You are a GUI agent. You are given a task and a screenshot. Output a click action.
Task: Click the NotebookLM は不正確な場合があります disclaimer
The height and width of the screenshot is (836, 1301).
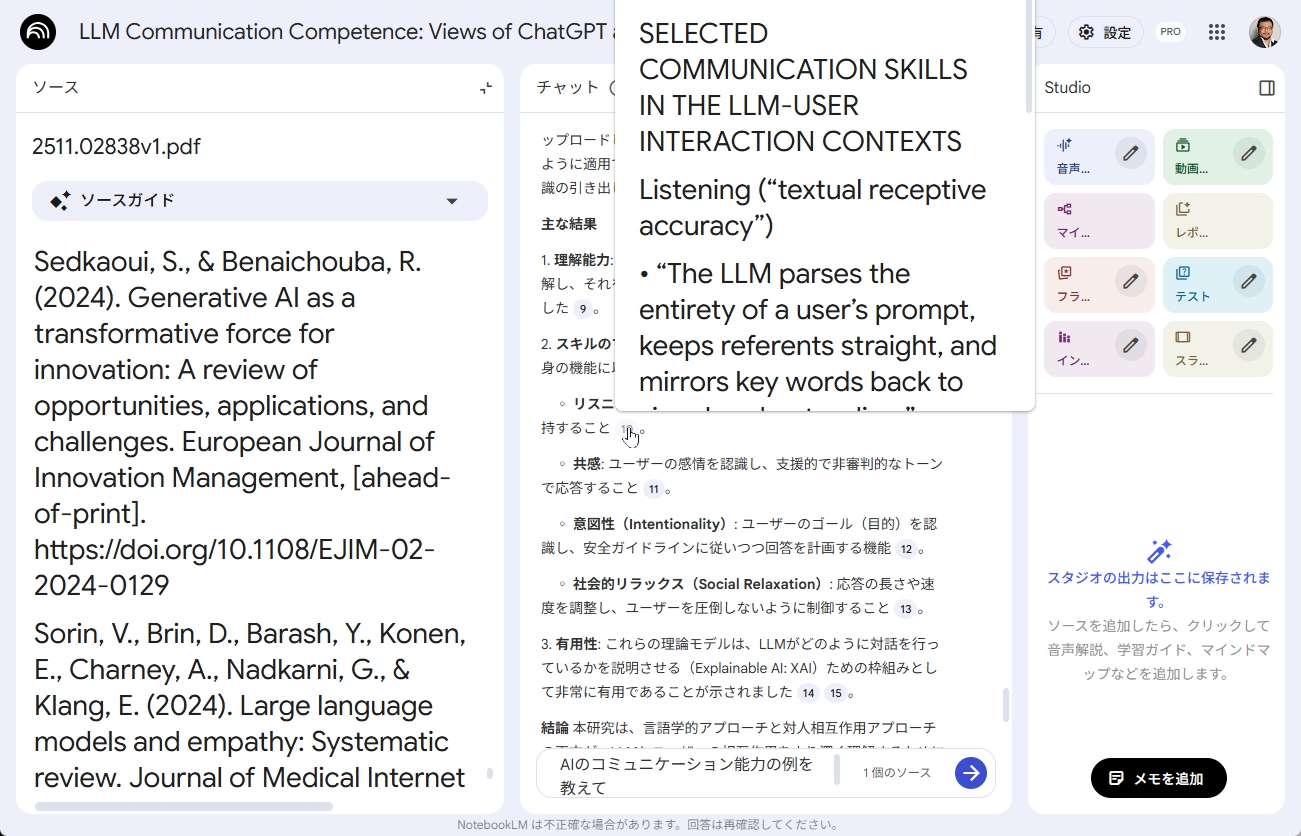click(647, 825)
